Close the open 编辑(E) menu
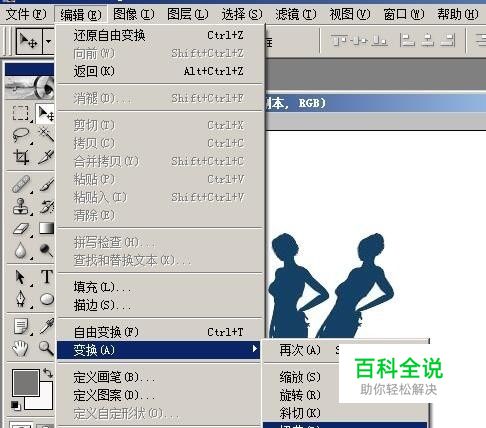 point(81,15)
